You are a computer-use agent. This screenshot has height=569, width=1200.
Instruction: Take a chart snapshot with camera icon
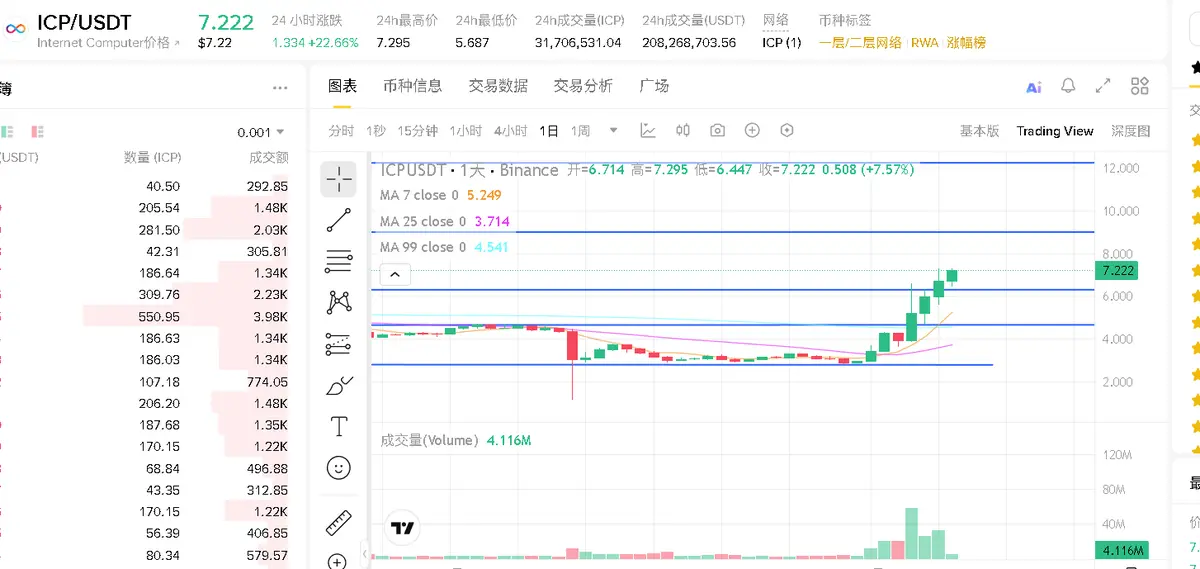717,130
